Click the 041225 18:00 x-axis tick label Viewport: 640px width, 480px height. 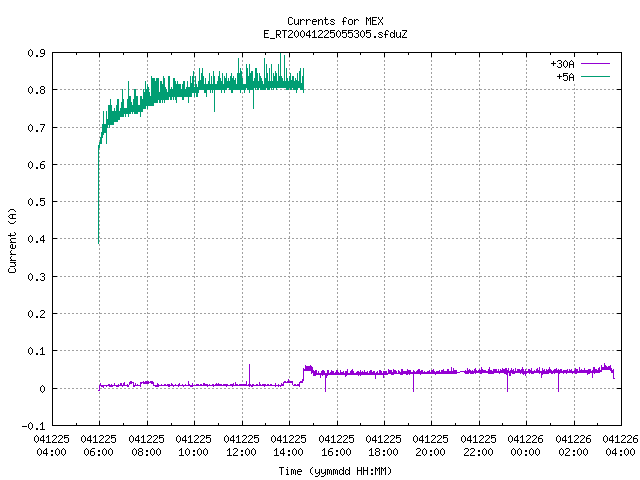(x=383, y=446)
